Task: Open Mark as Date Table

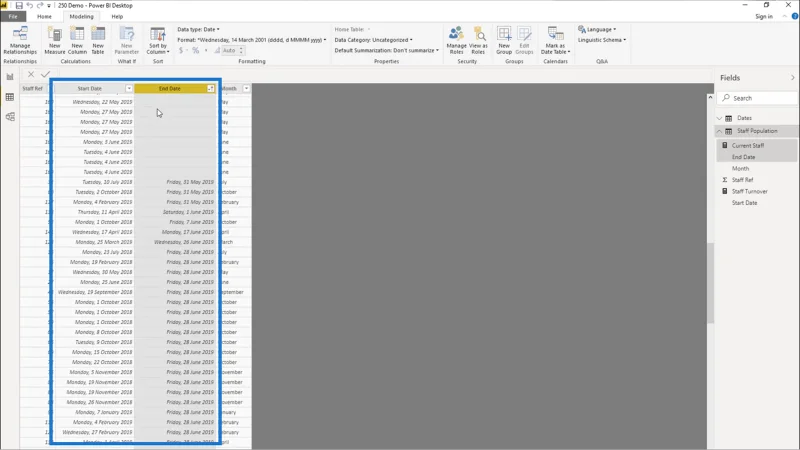Action: coord(555,40)
